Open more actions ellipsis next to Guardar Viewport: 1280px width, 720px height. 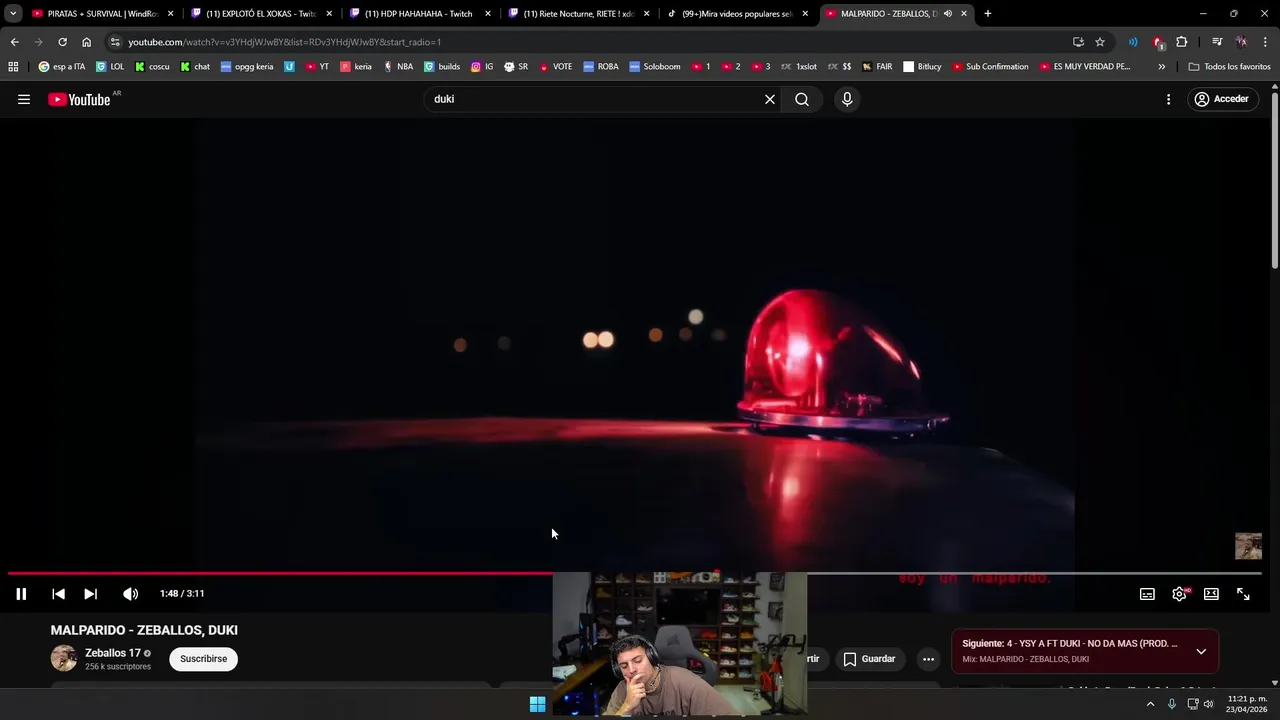click(x=928, y=659)
